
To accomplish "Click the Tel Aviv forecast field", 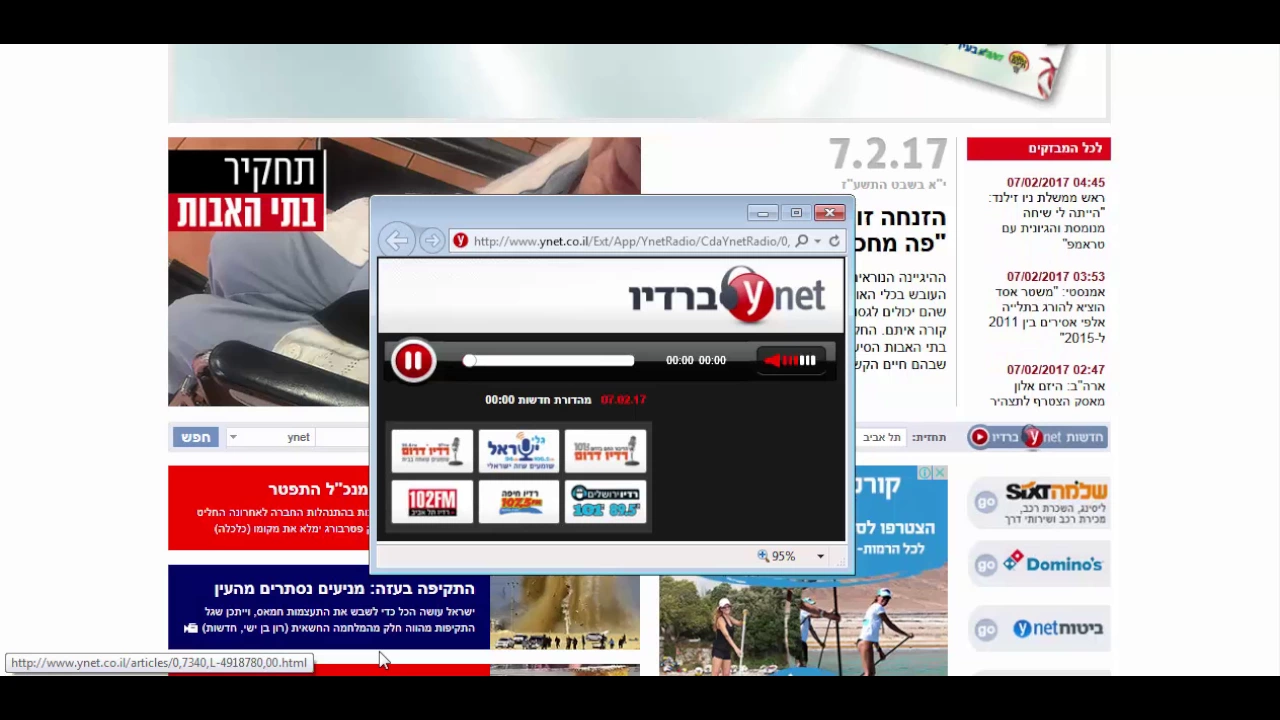I will [x=882, y=437].
